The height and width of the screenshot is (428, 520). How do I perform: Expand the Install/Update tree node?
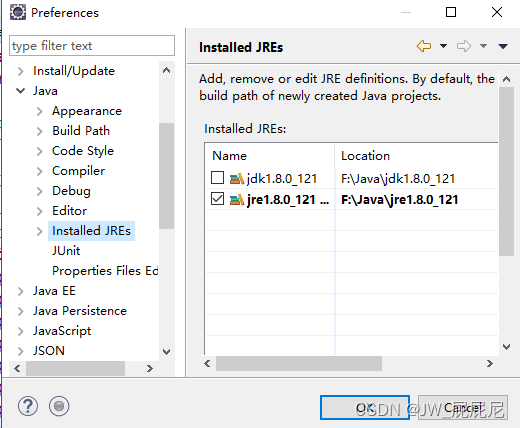point(21,71)
